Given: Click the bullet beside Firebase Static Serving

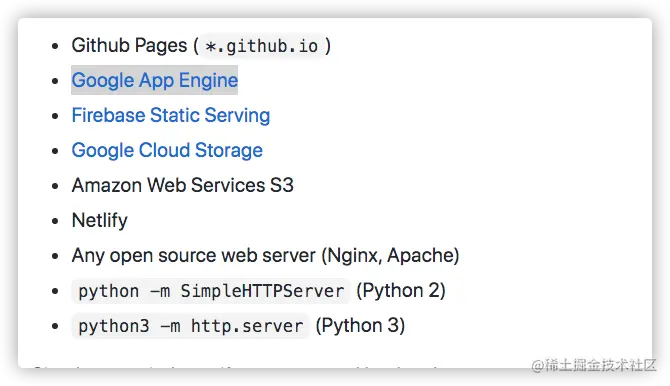Looking at the screenshot, I should pyautogui.click(x=55, y=116).
